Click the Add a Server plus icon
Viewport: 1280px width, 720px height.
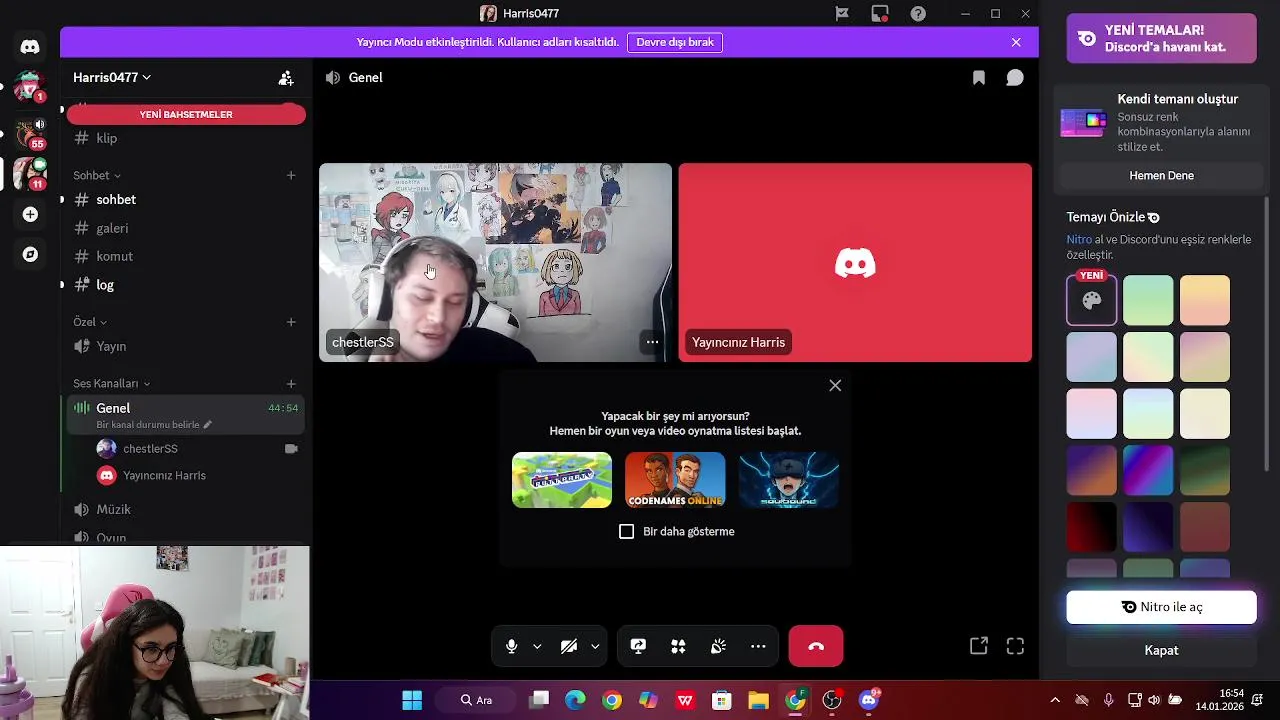(30, 214)
